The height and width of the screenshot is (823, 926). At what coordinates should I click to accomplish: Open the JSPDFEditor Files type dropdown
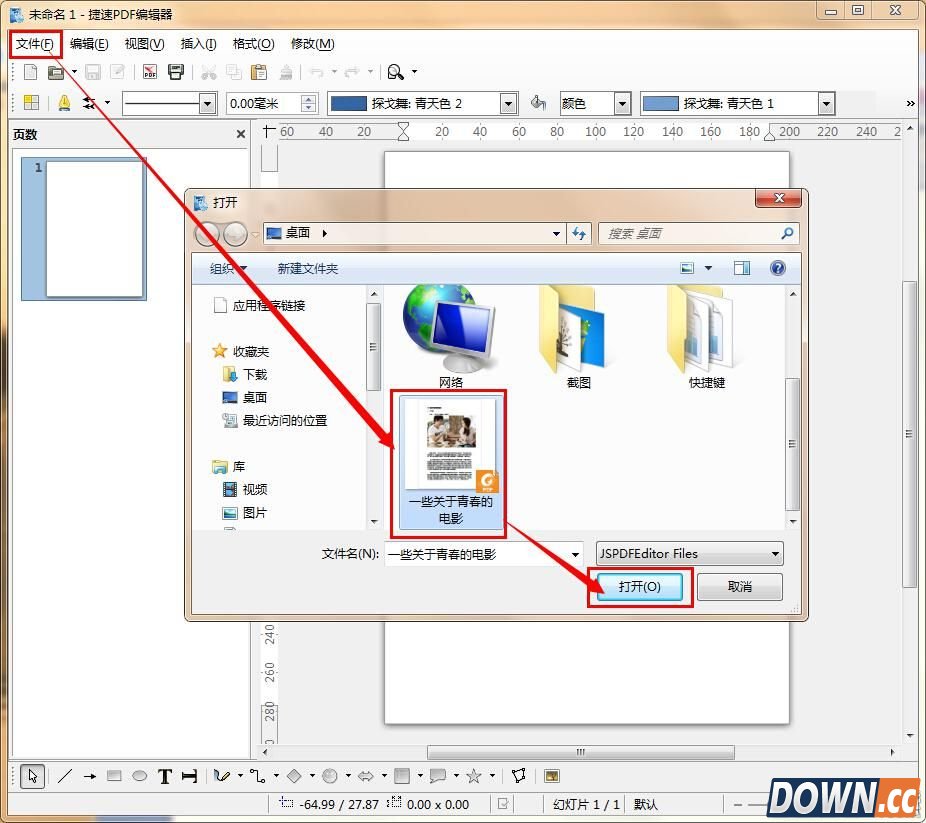point(689,554)
